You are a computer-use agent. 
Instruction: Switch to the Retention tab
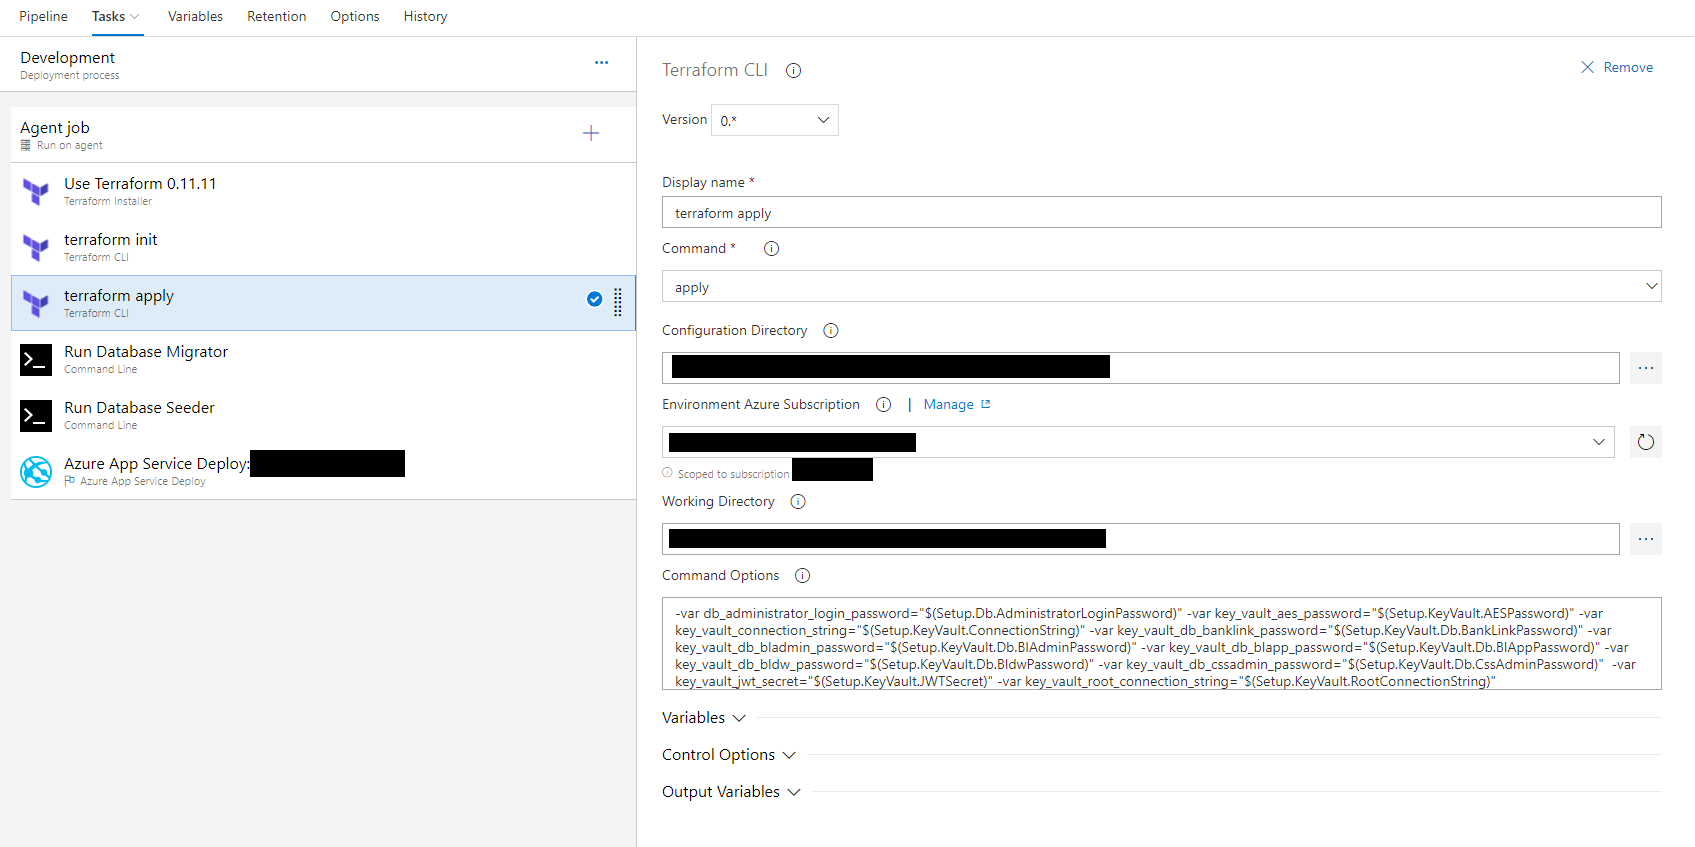[276, 16]
